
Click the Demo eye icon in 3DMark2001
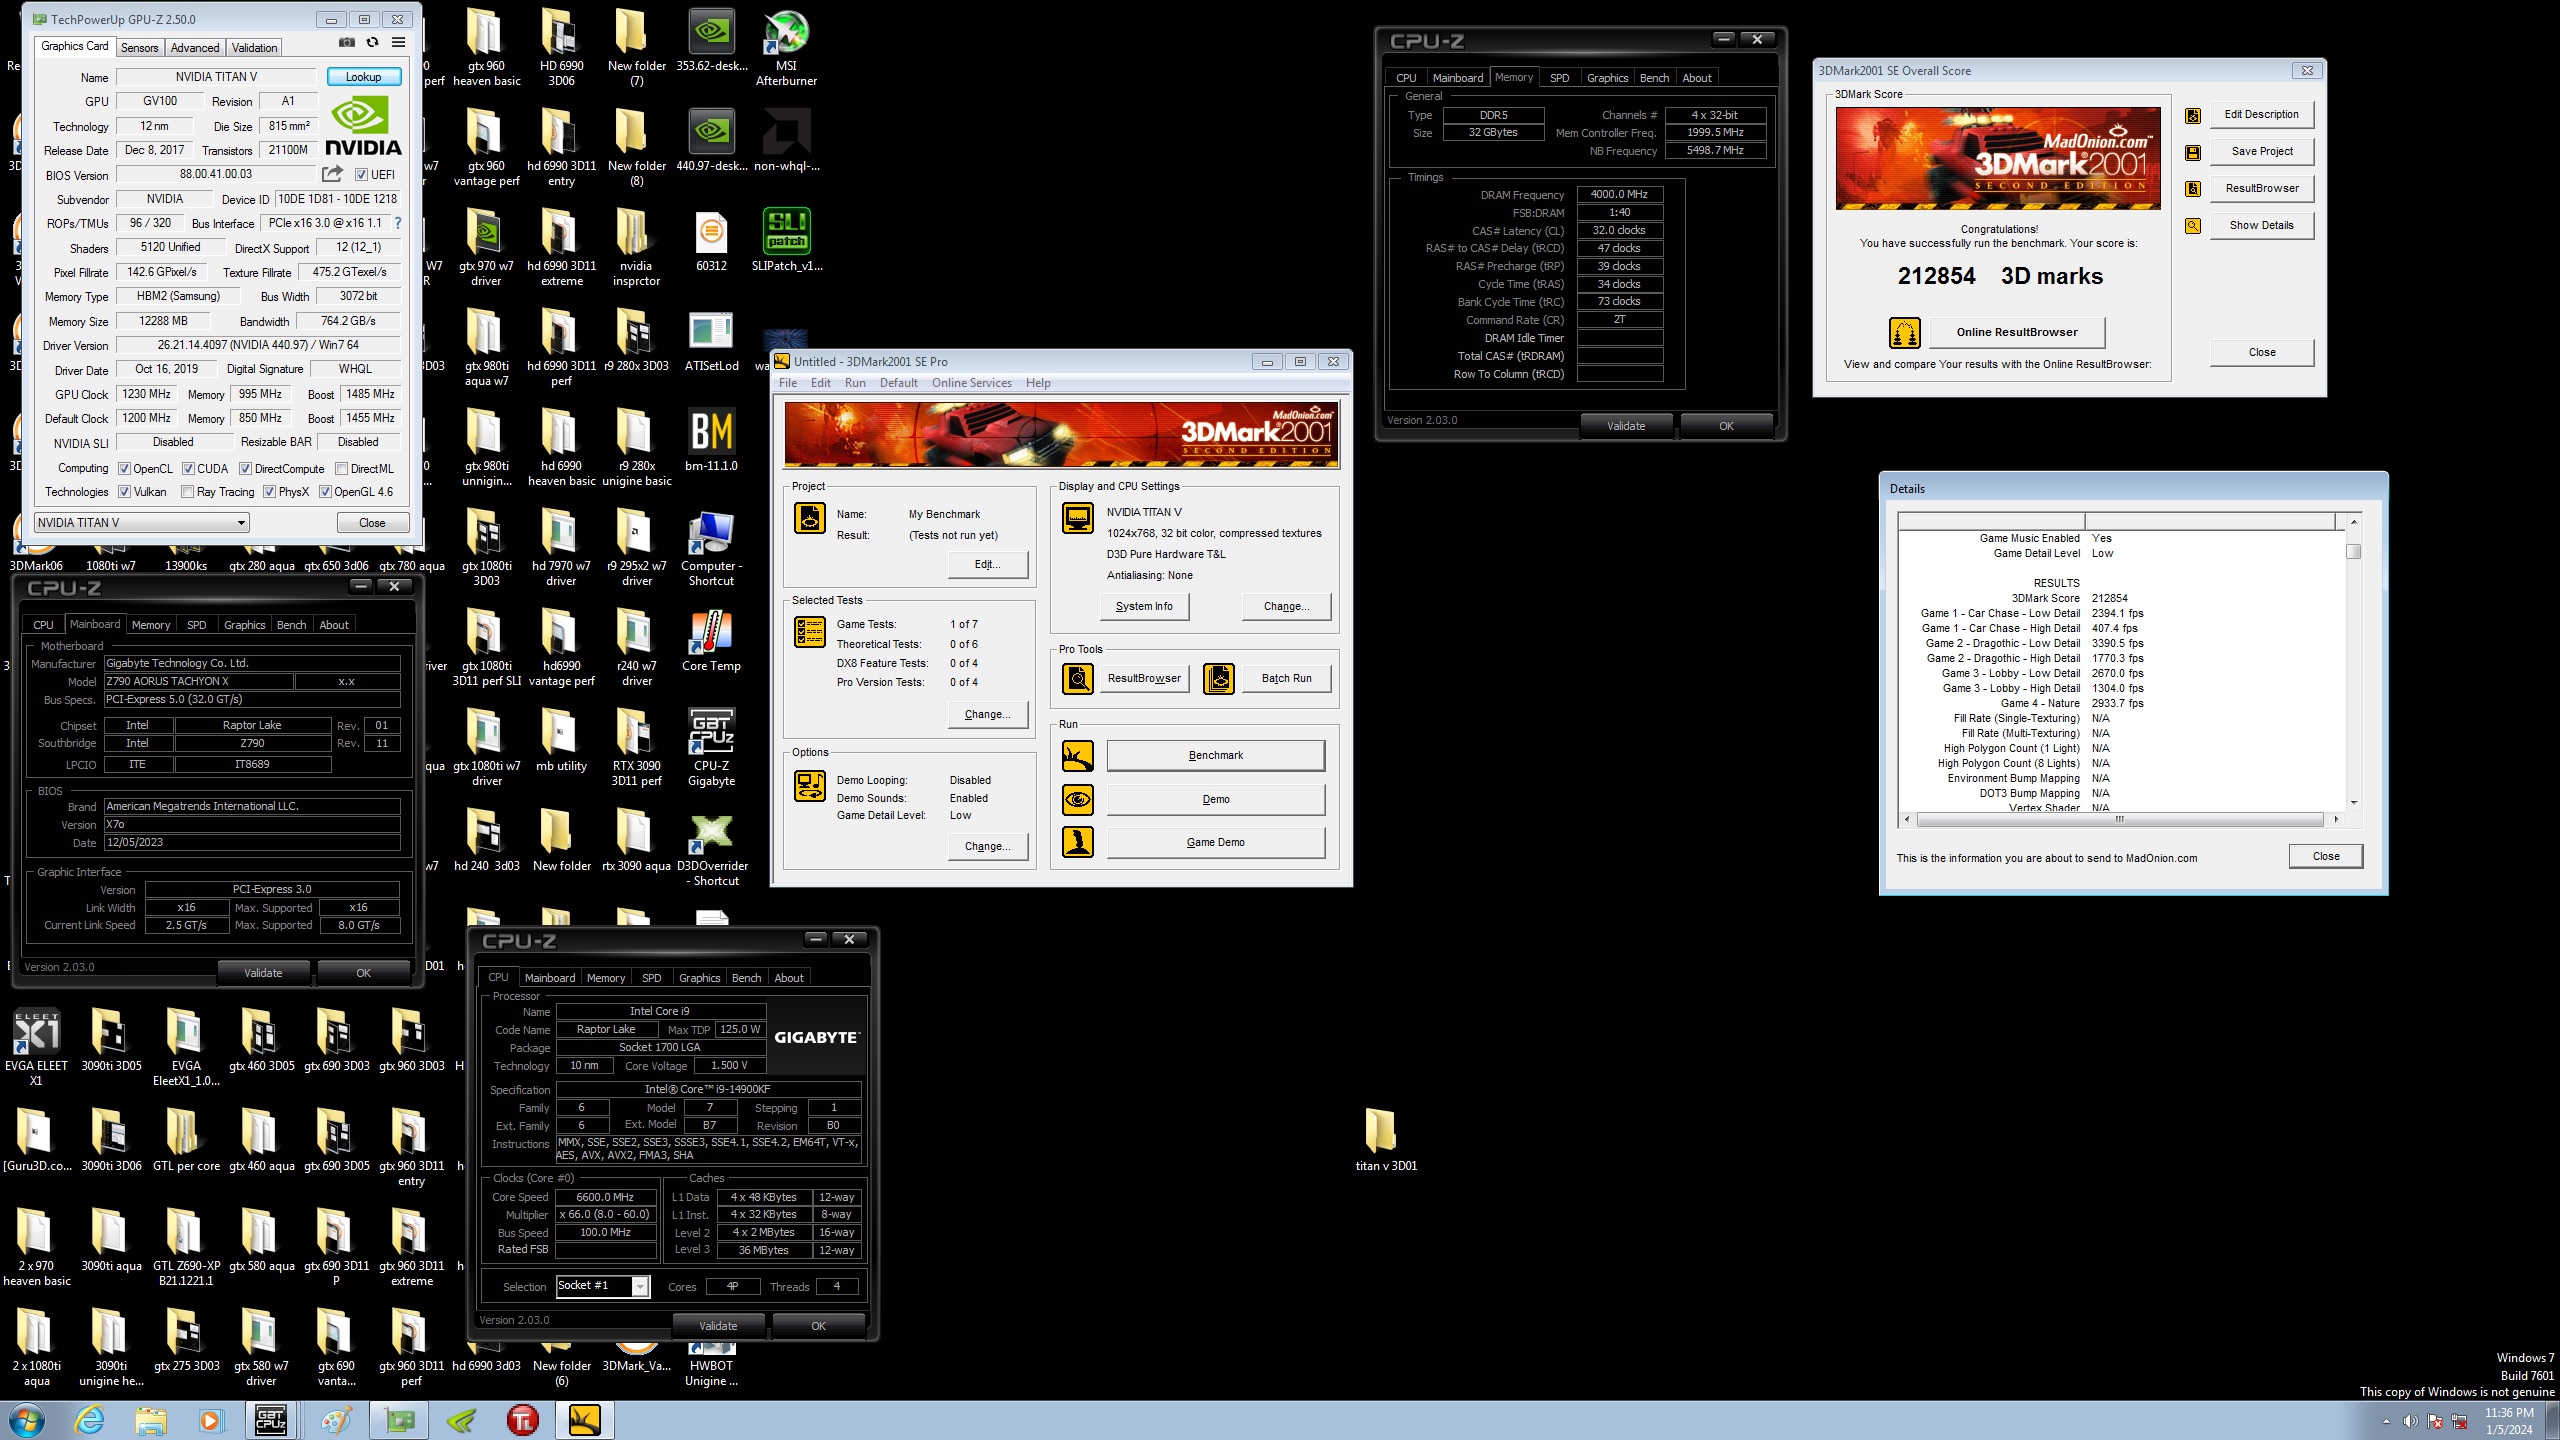pyautogui.click(x=1078, y=799)
